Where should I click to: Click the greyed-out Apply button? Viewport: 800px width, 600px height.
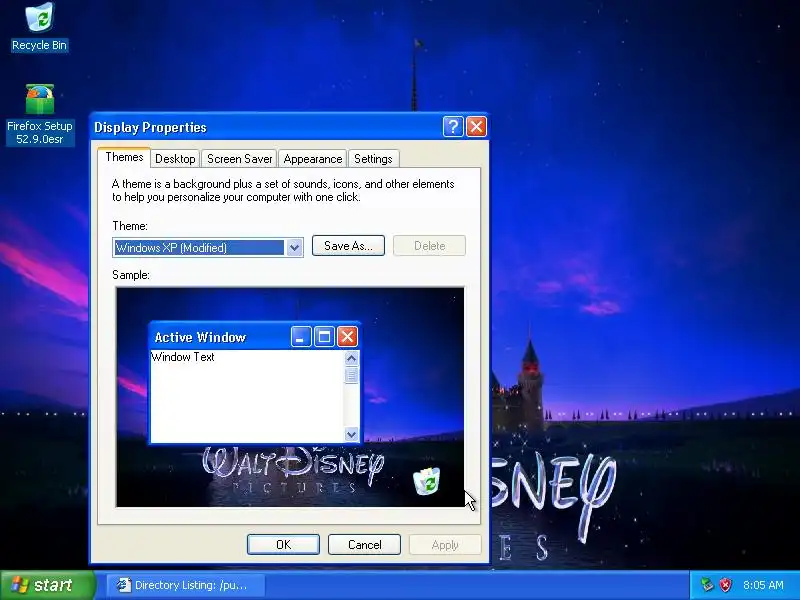click(445, 544)
